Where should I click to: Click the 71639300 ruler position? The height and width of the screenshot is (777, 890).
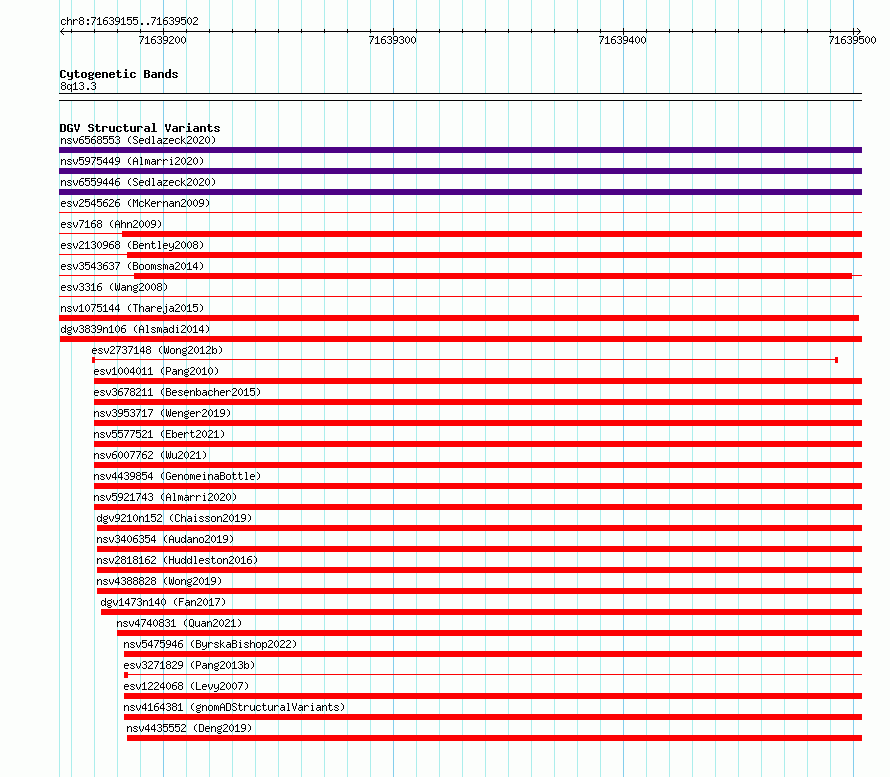[x=392, y=40]
